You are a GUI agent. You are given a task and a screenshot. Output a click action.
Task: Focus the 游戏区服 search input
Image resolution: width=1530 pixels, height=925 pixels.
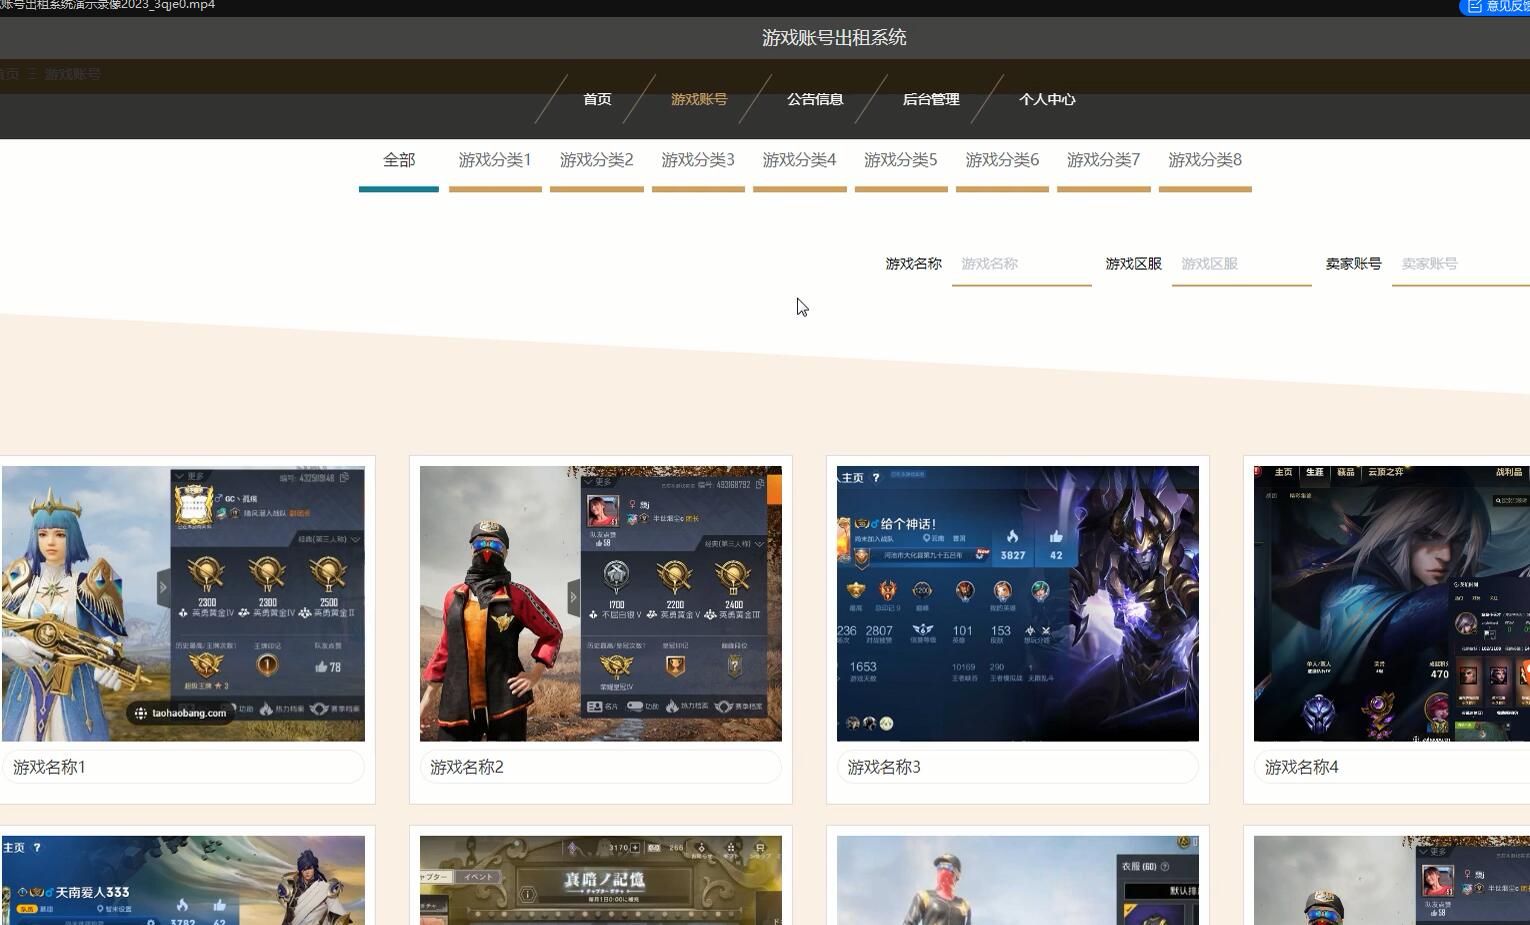(1242, 264)
